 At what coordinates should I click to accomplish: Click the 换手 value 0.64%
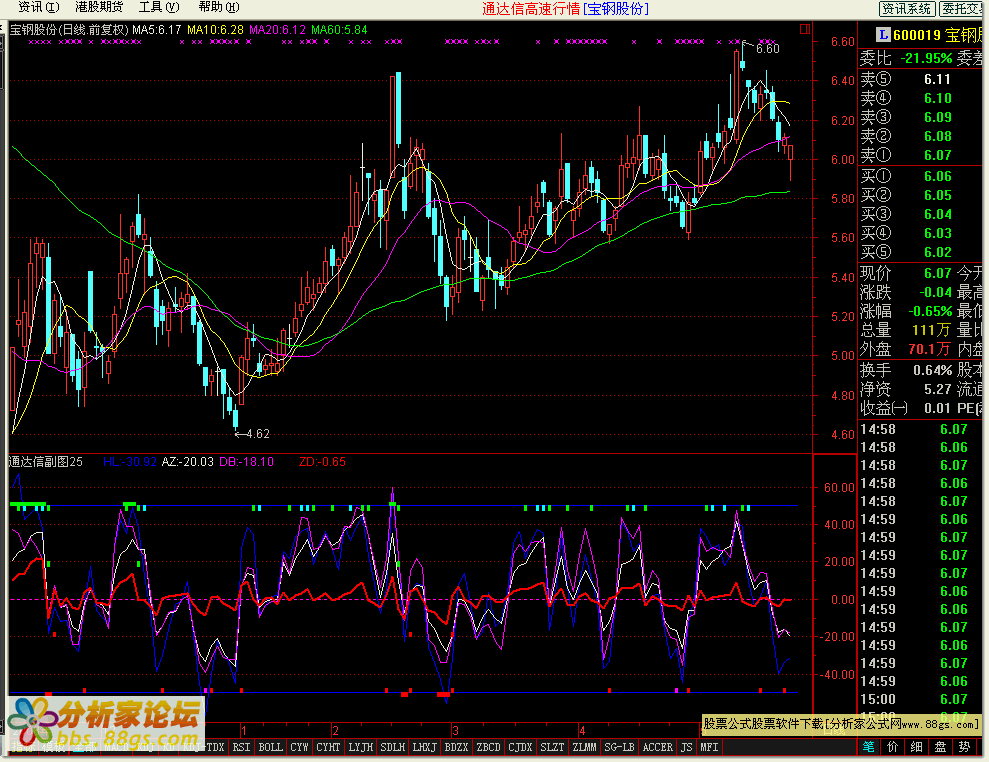932,370
